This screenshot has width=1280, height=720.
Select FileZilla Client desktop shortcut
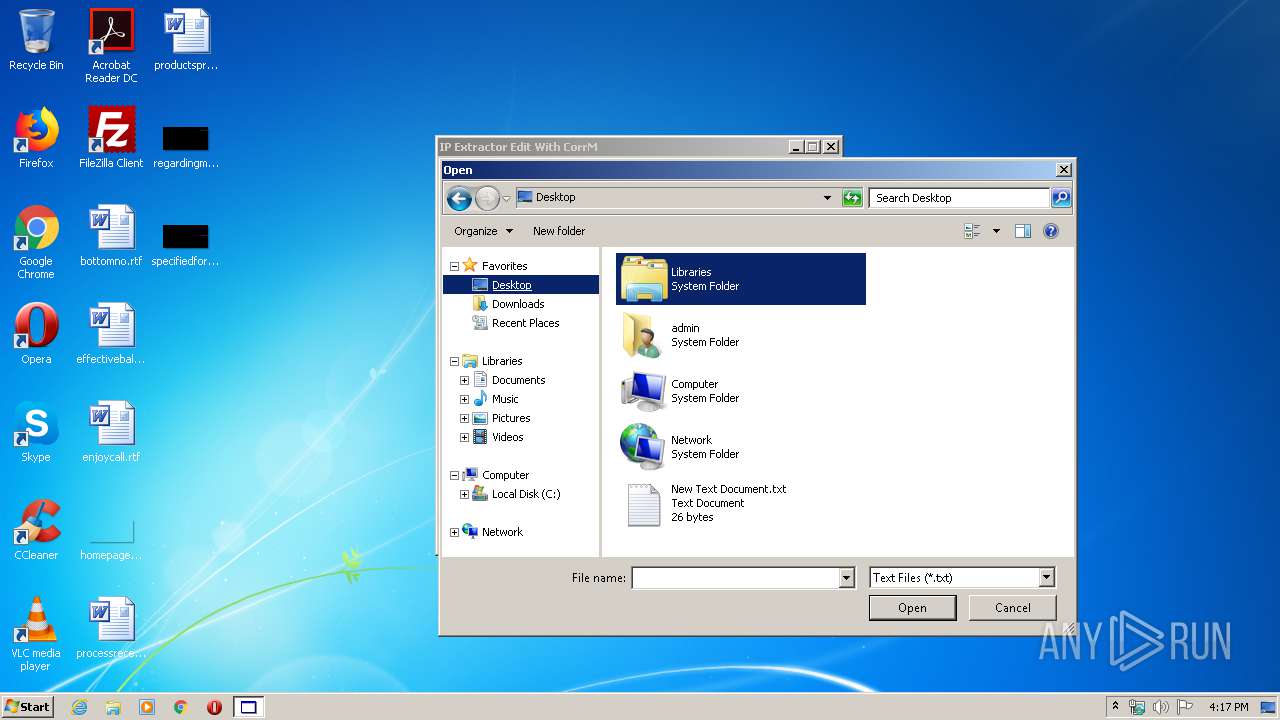(x=111, y=138)
